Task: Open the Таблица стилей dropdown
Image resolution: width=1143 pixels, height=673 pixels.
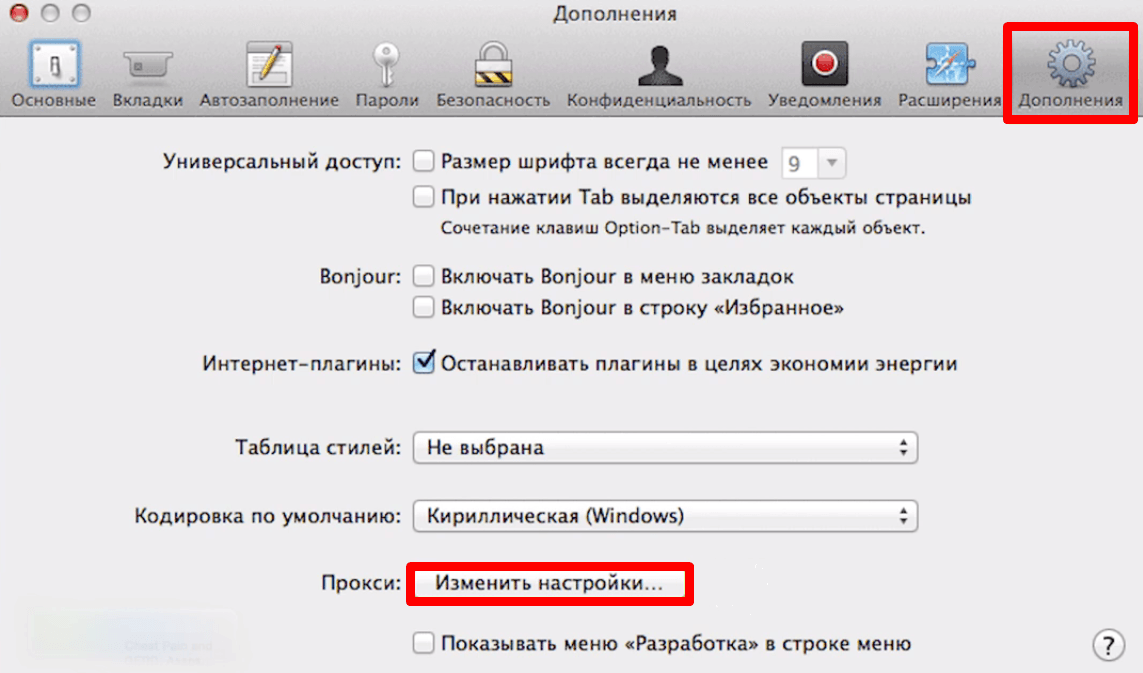Action: click(665, 447)
